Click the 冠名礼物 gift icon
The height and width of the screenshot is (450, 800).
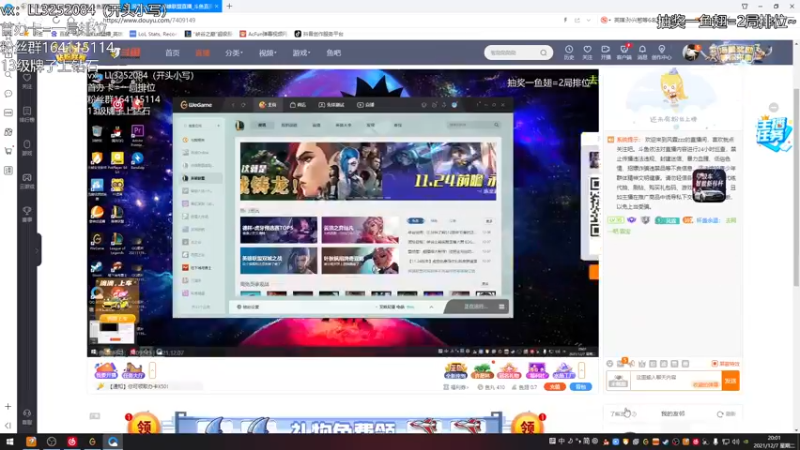coord(509,370)
